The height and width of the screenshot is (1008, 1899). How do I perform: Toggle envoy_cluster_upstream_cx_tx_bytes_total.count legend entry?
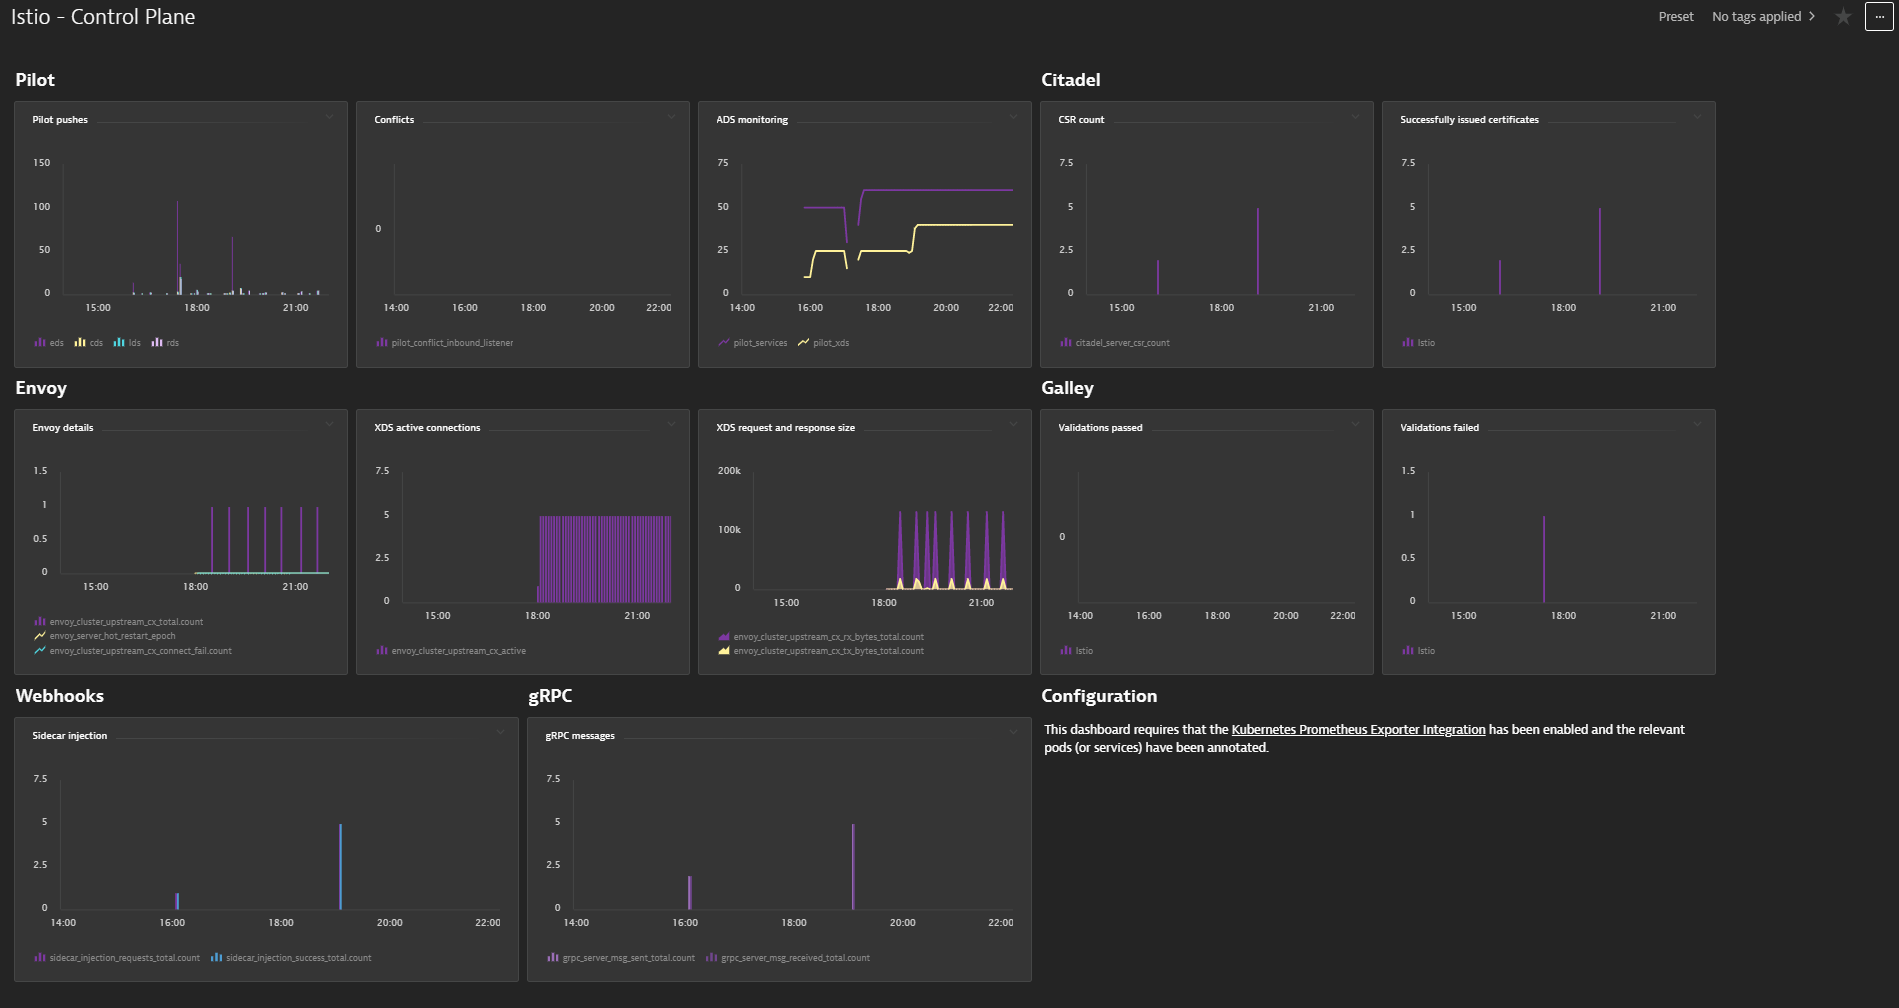[821, 651]
